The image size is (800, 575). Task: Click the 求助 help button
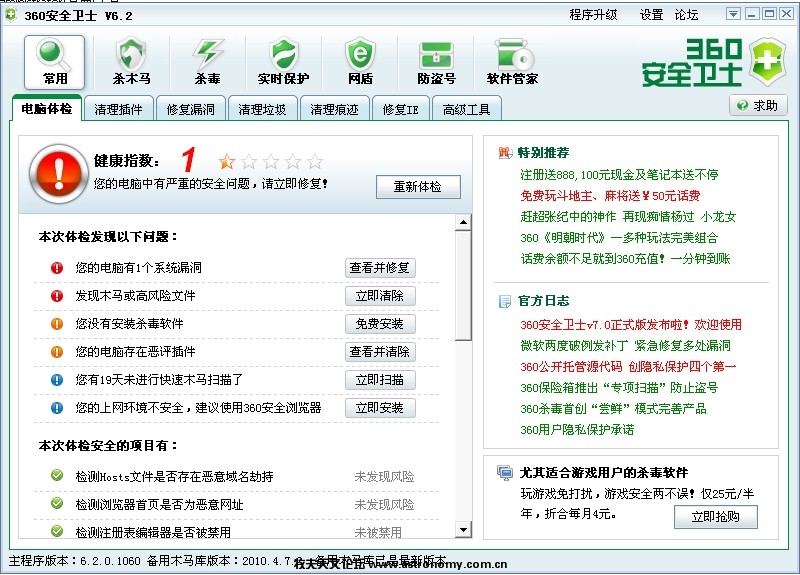pos(758,106)
